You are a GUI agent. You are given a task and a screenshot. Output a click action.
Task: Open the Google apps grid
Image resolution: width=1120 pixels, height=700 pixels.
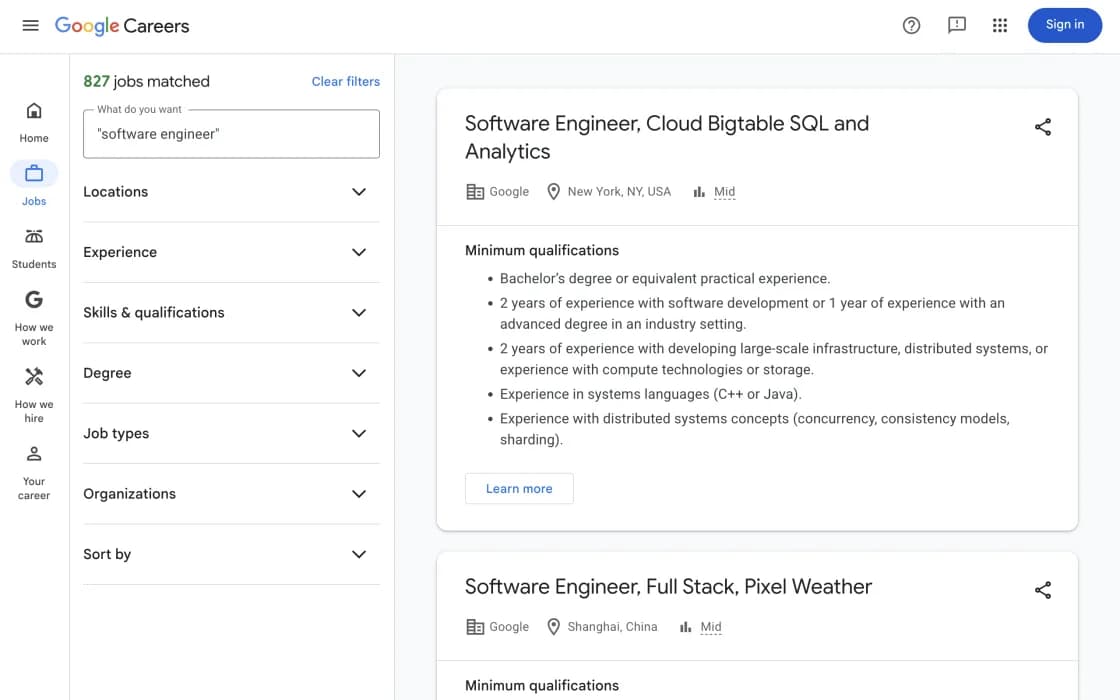coord(999,26)
